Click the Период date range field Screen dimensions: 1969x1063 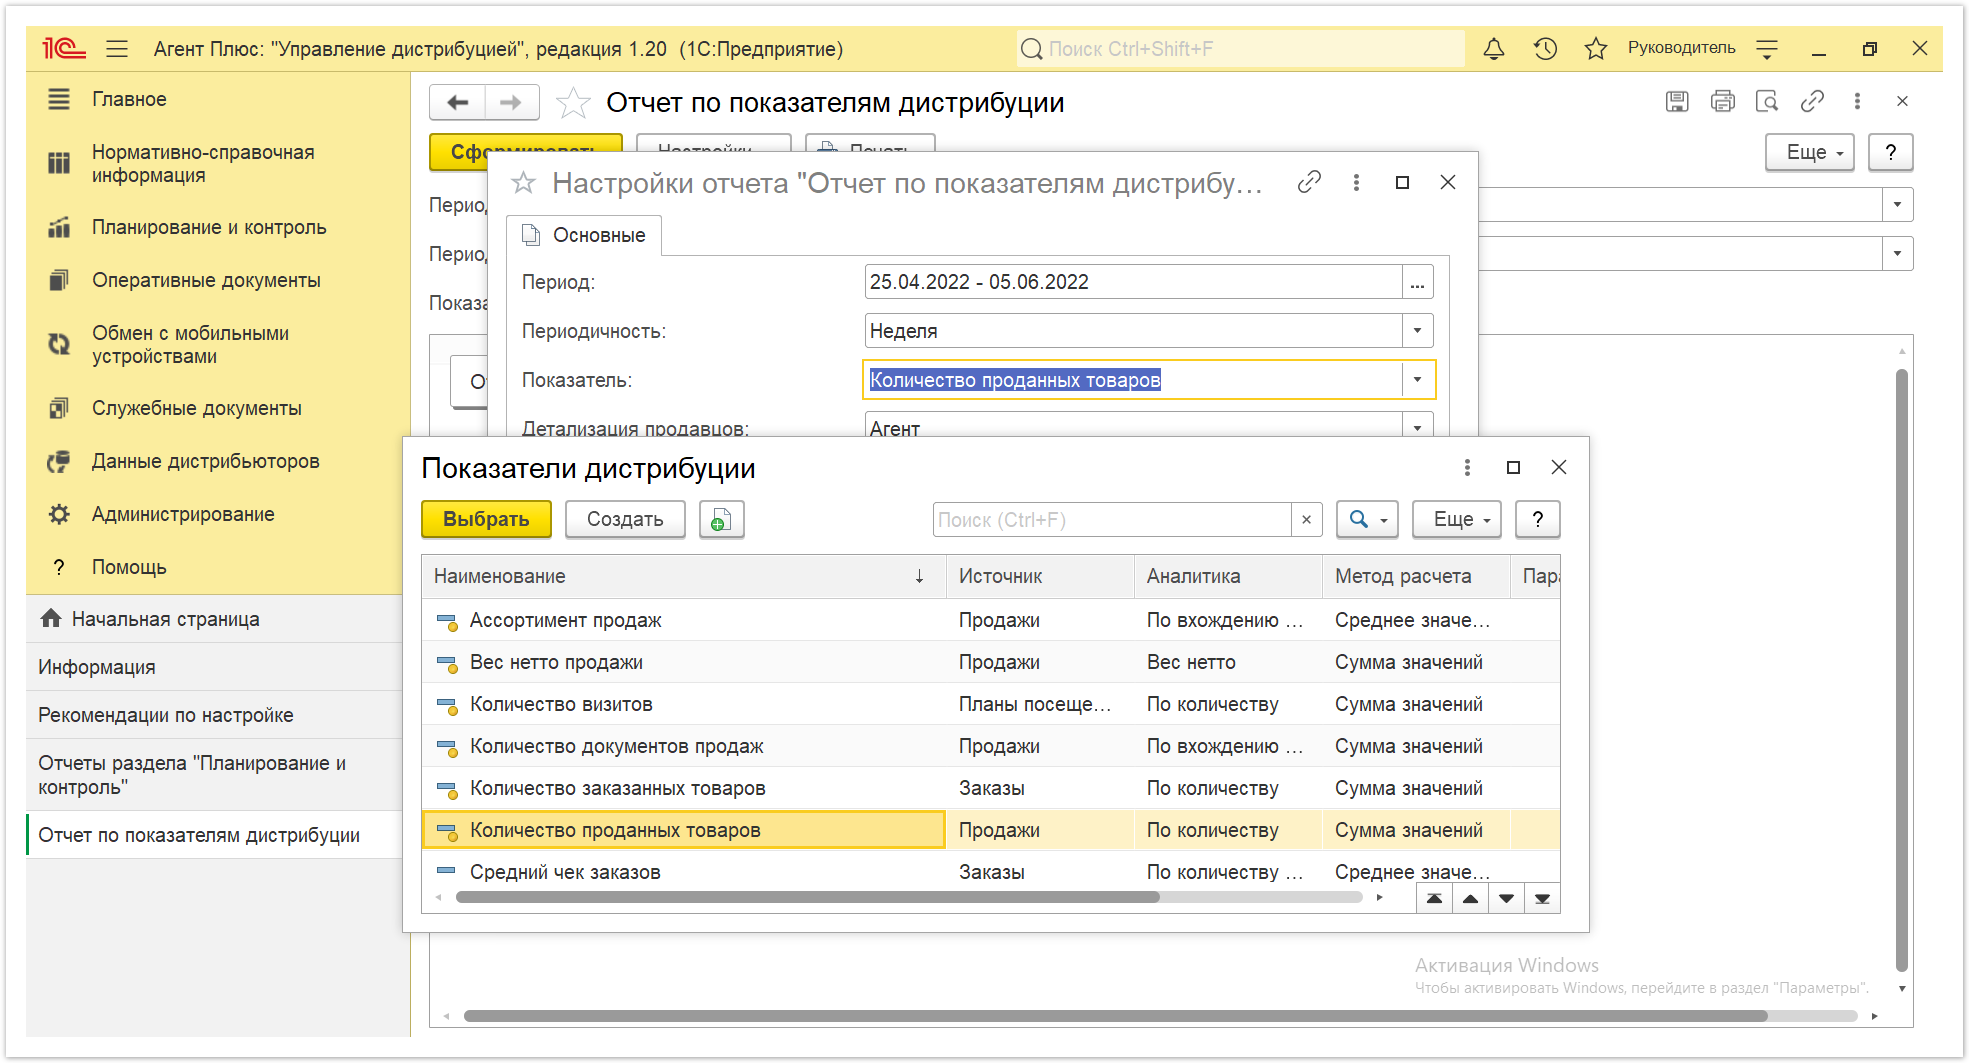coord(1133,282)
